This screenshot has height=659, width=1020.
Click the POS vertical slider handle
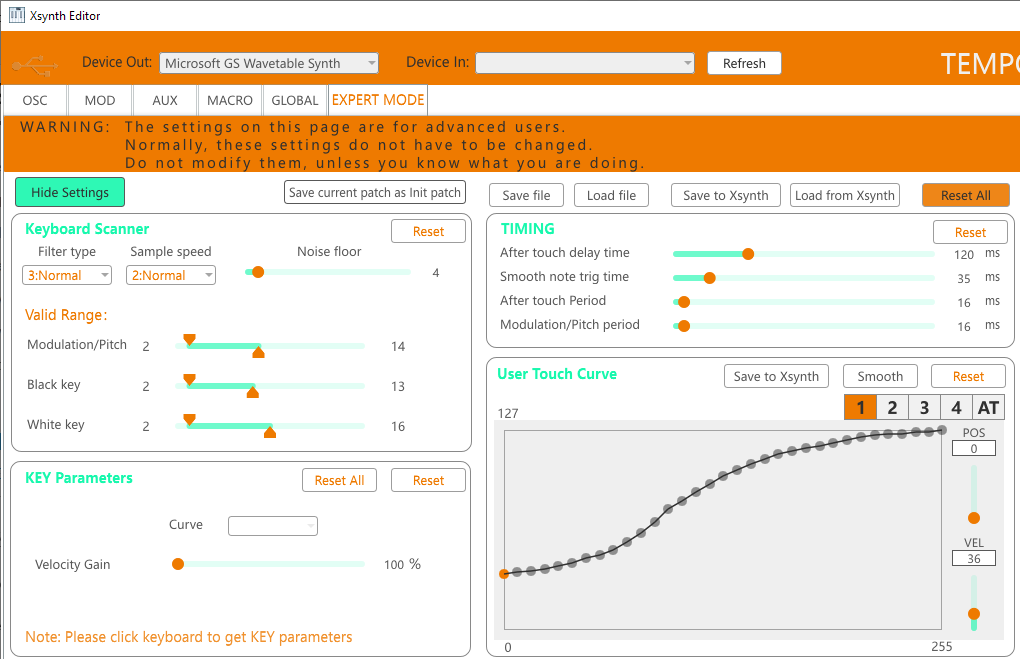974,518
